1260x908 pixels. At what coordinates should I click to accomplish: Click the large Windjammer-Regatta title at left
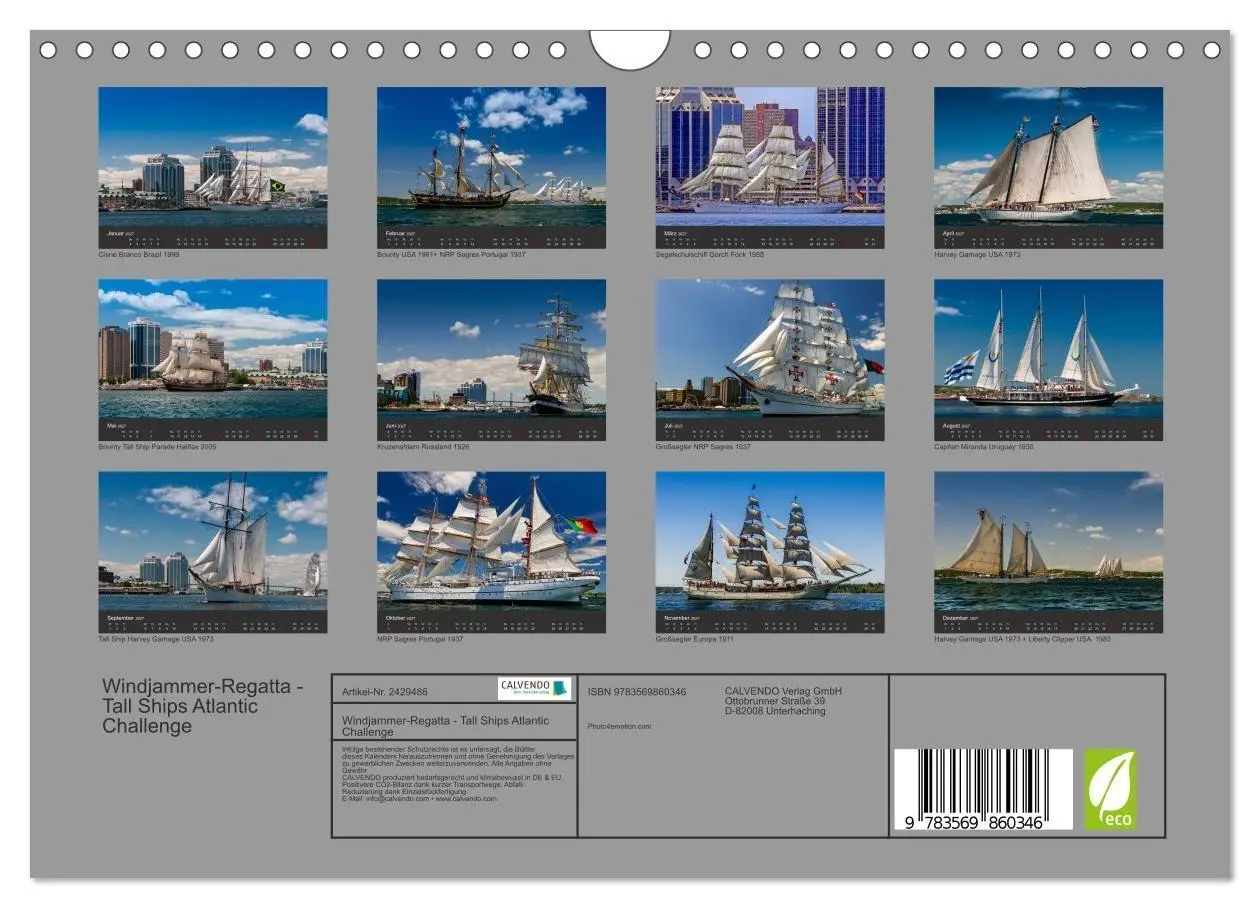point(203,706)
